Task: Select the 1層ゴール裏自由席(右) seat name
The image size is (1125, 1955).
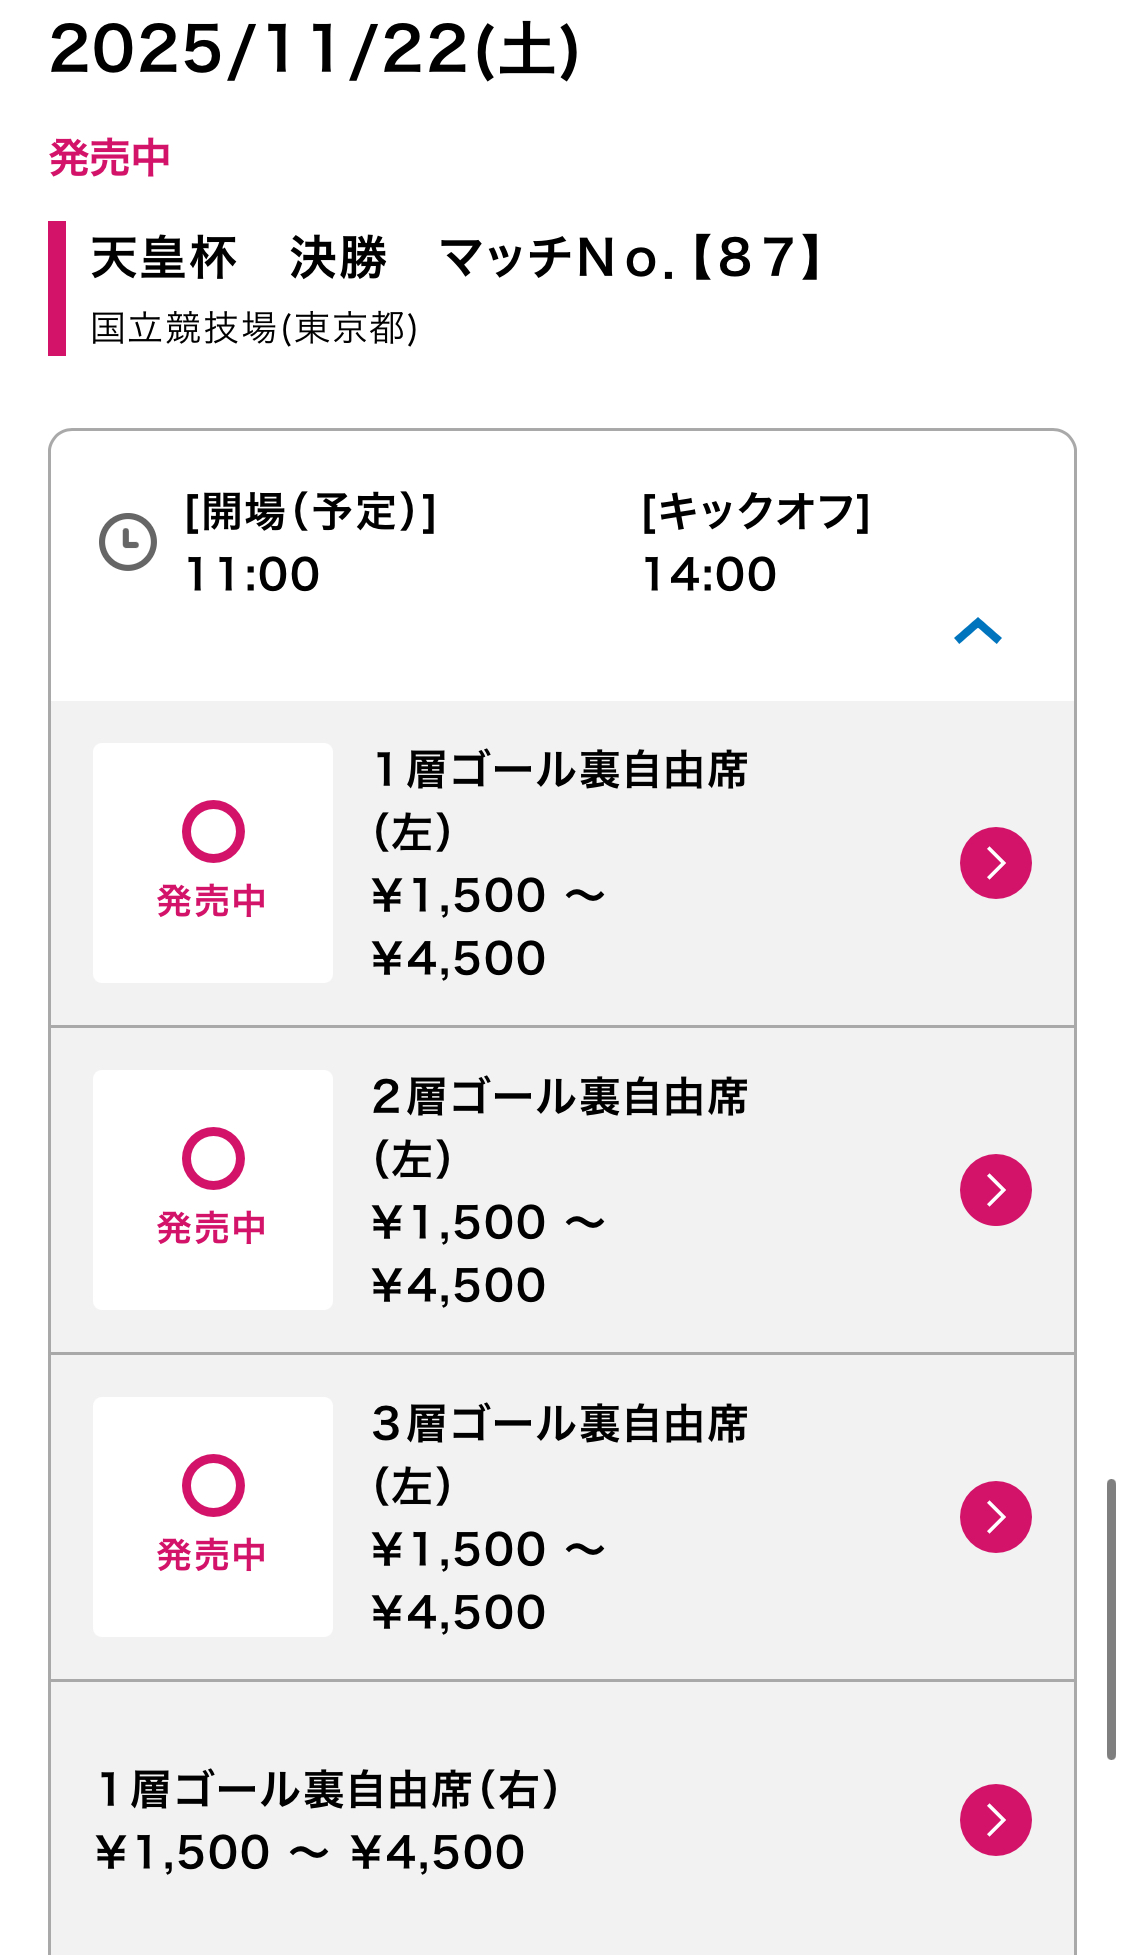Action: point(328,1789)
